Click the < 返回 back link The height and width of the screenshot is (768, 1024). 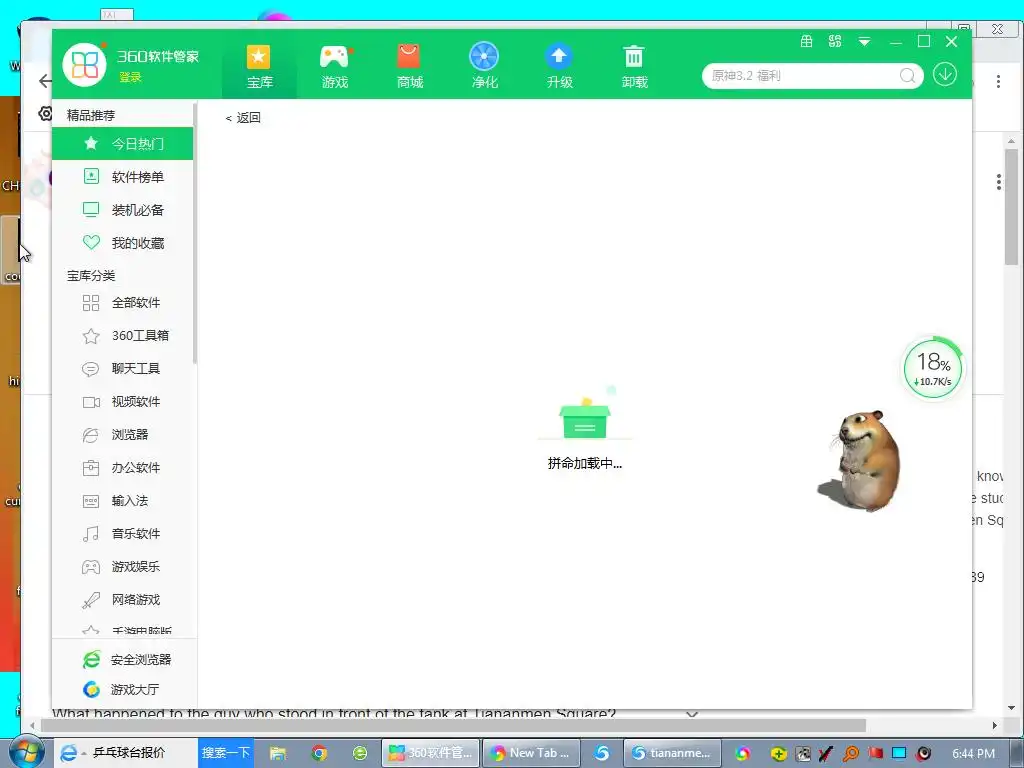(x=243, y=118)
